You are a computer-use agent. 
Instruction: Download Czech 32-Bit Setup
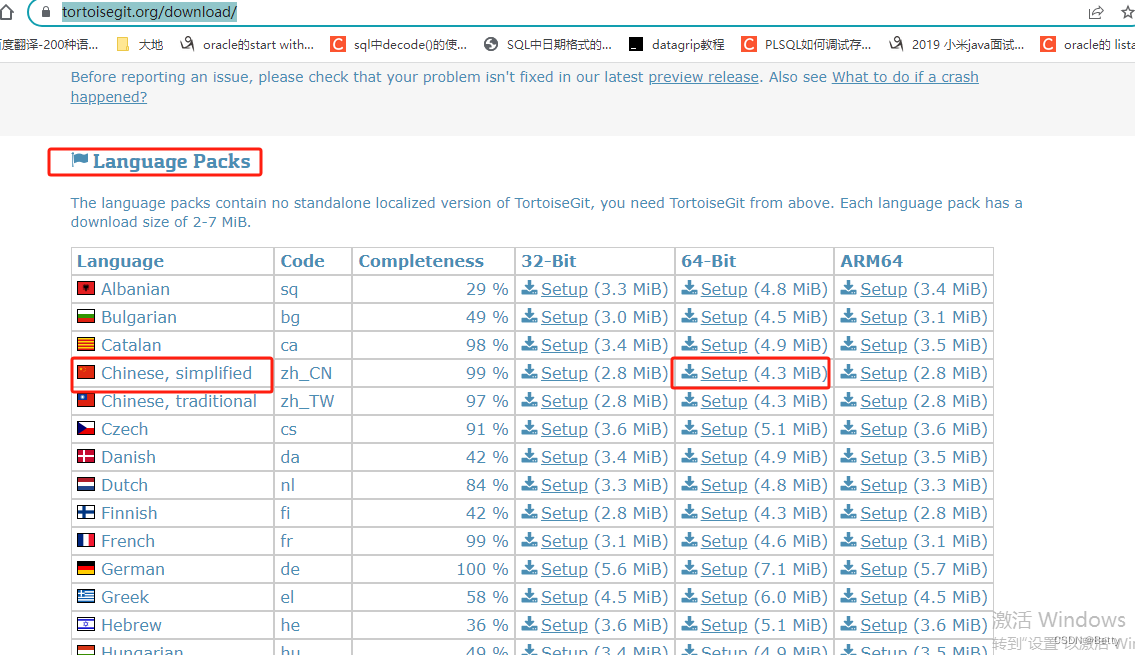[564, 429]
